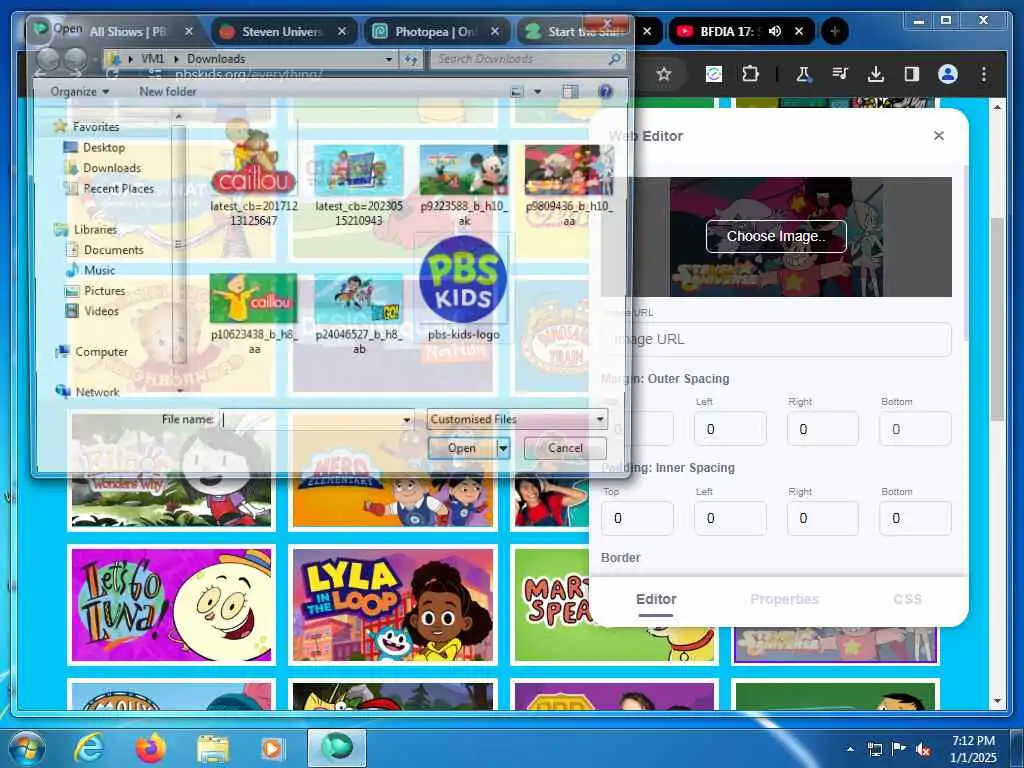The image size is (1024, 768).
Task: Click Open in the file dialog
Action: 462,448
